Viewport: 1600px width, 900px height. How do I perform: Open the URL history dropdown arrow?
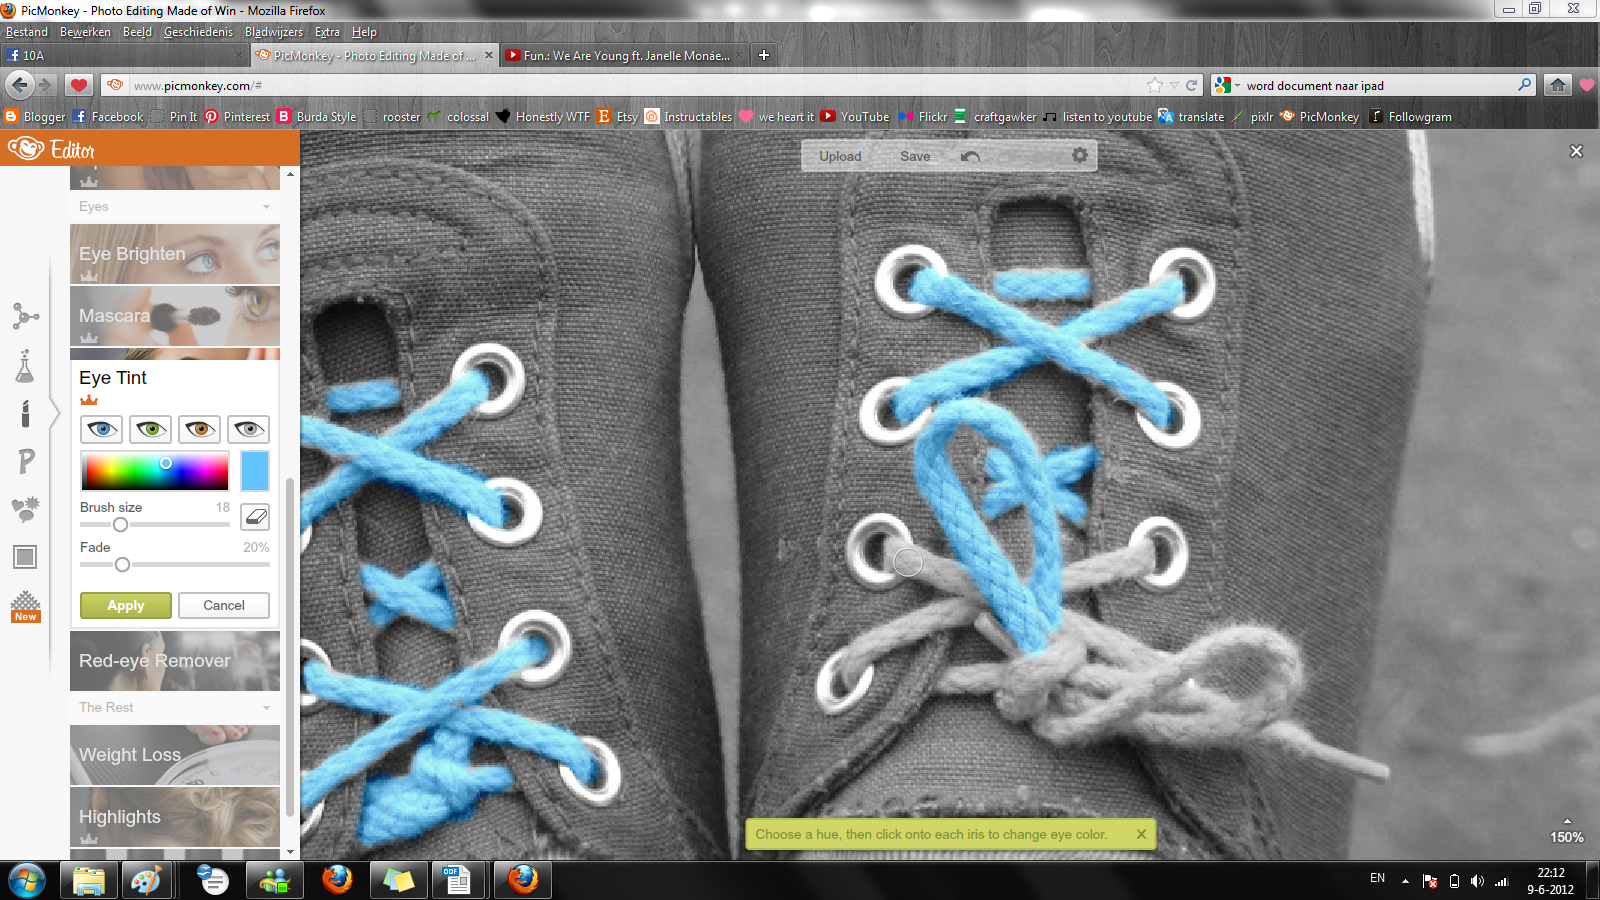[x=1174, y=85]
